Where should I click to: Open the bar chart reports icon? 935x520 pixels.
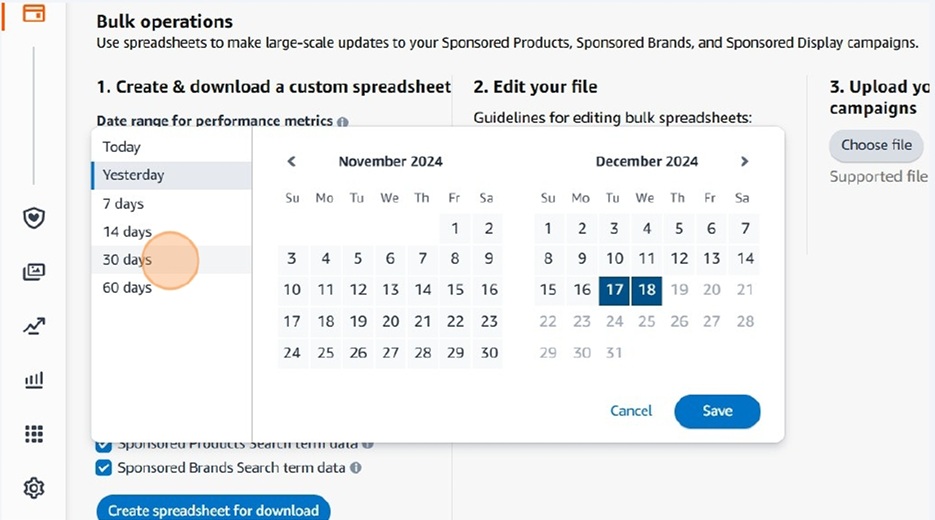tap(34, 380)
